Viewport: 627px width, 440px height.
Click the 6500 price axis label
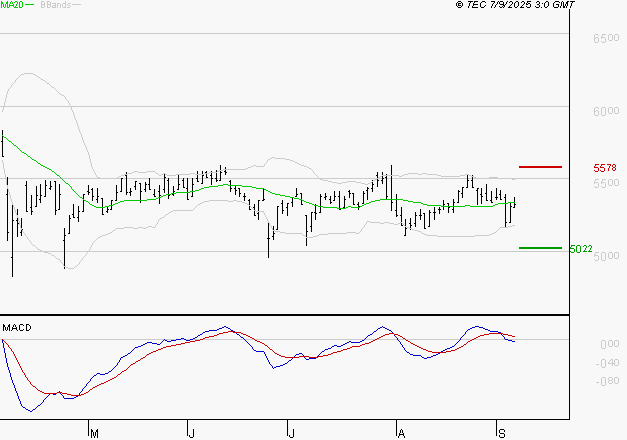pos(606,38)
